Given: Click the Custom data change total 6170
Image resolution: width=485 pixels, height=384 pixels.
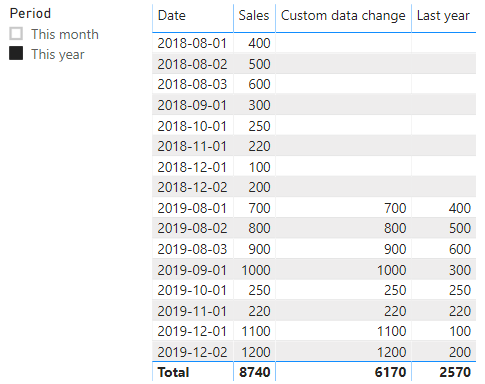Looking at the screenshot, I should coord(390,372).
